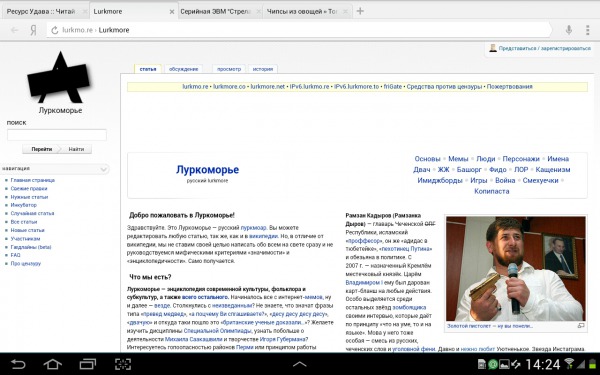Tap the screenshot capture icon in navigation bar
The height and width of the screenshot is (375, 600).
tap(123, 364)
